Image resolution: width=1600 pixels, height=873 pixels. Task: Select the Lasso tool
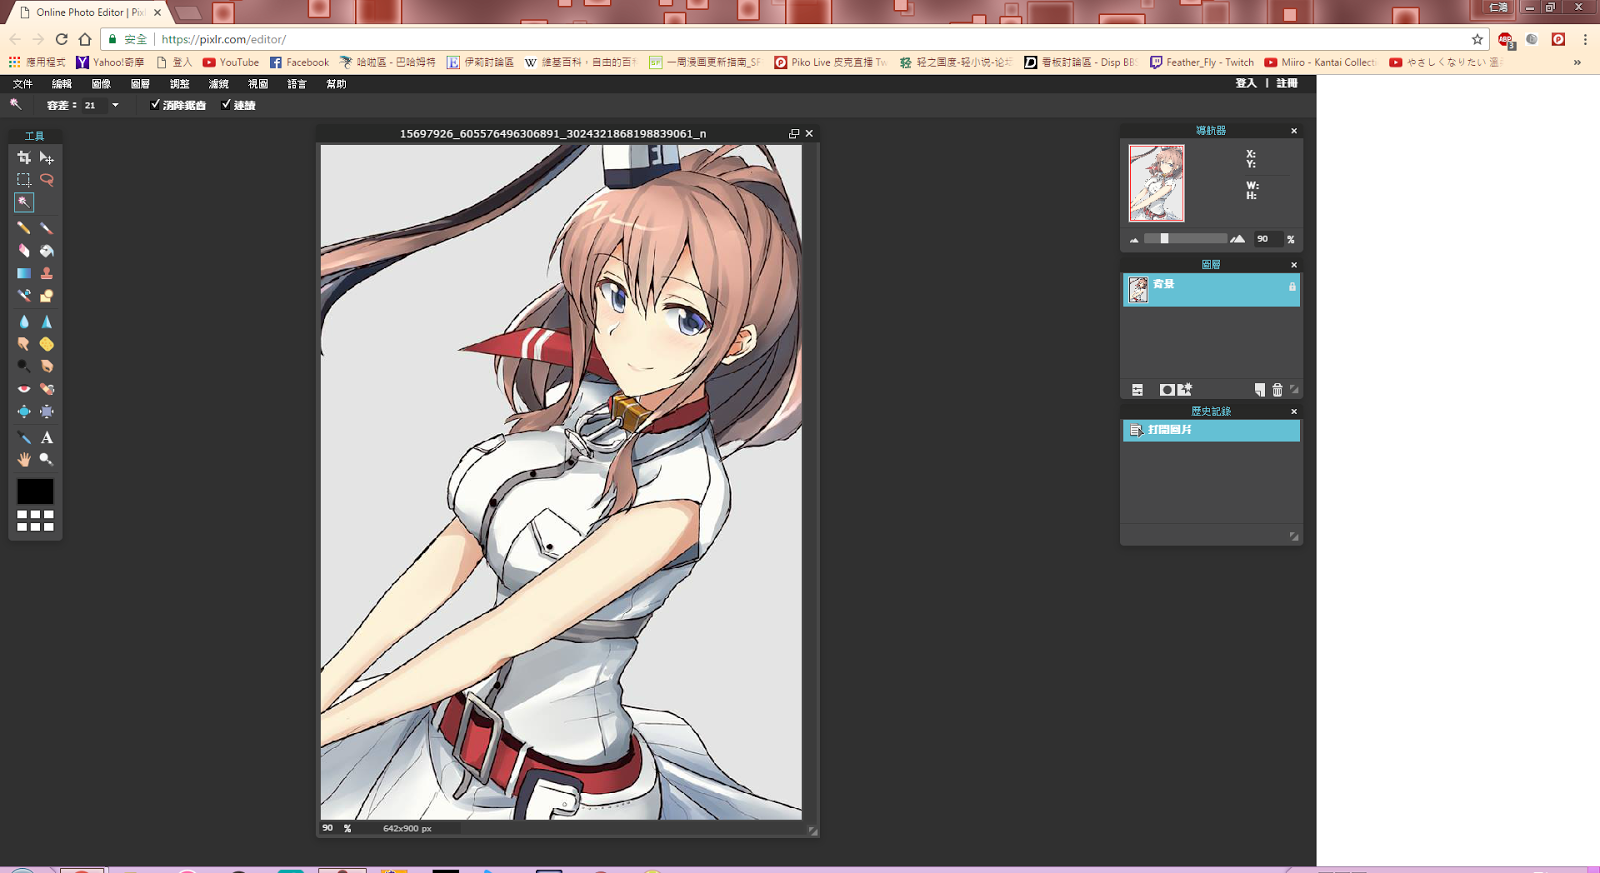tap(46, 180)
